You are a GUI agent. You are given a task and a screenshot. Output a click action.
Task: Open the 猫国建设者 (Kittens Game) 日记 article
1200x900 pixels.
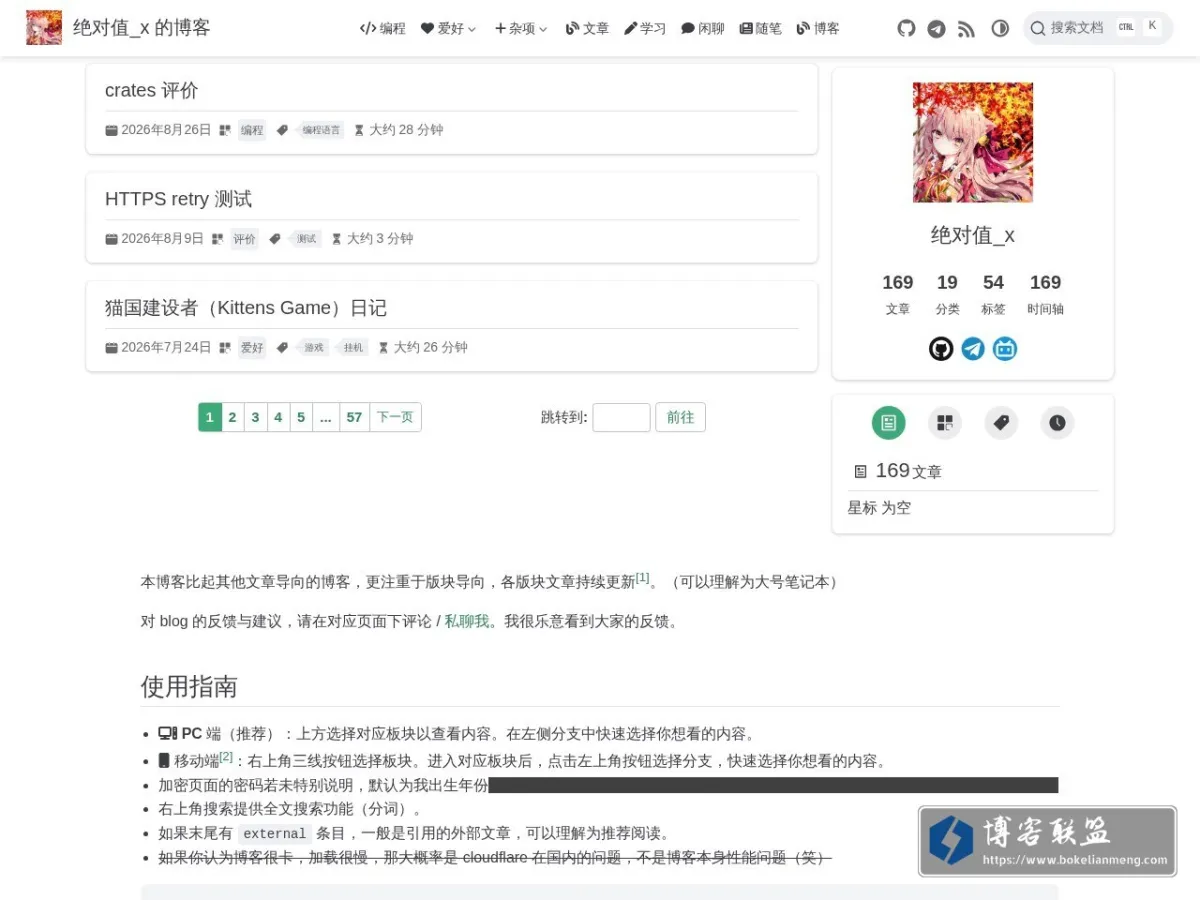click(x=246, y=308)
